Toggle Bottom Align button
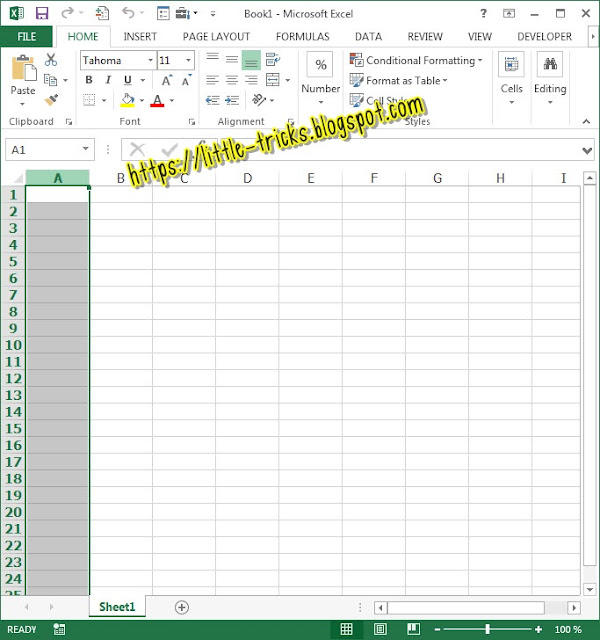Viewport: 600px width, 640px height. pos(251,60)
